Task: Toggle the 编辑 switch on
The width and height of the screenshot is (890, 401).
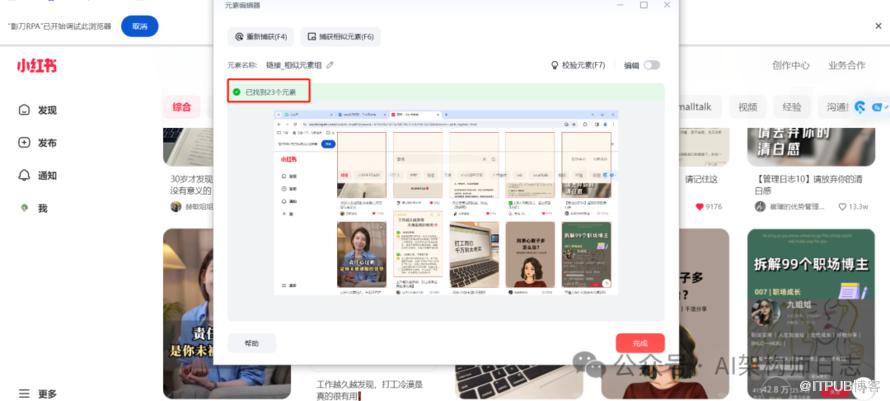Action: (x=652, y=65)
